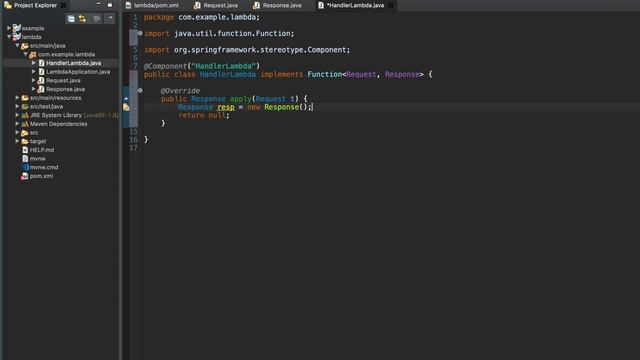The image size is (640, 360).
Task: Click the mvnw.cmd file icon
Action: pos(25,167)
